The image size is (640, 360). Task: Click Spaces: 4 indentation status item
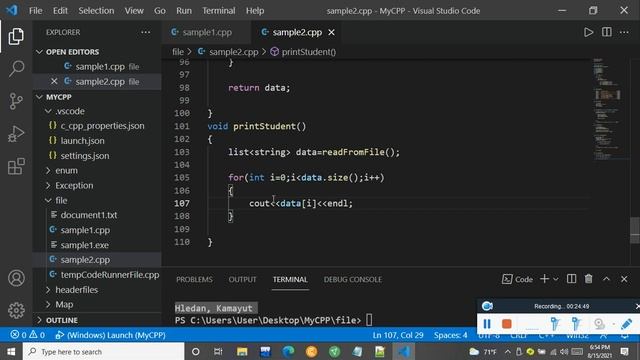point(450,335)
